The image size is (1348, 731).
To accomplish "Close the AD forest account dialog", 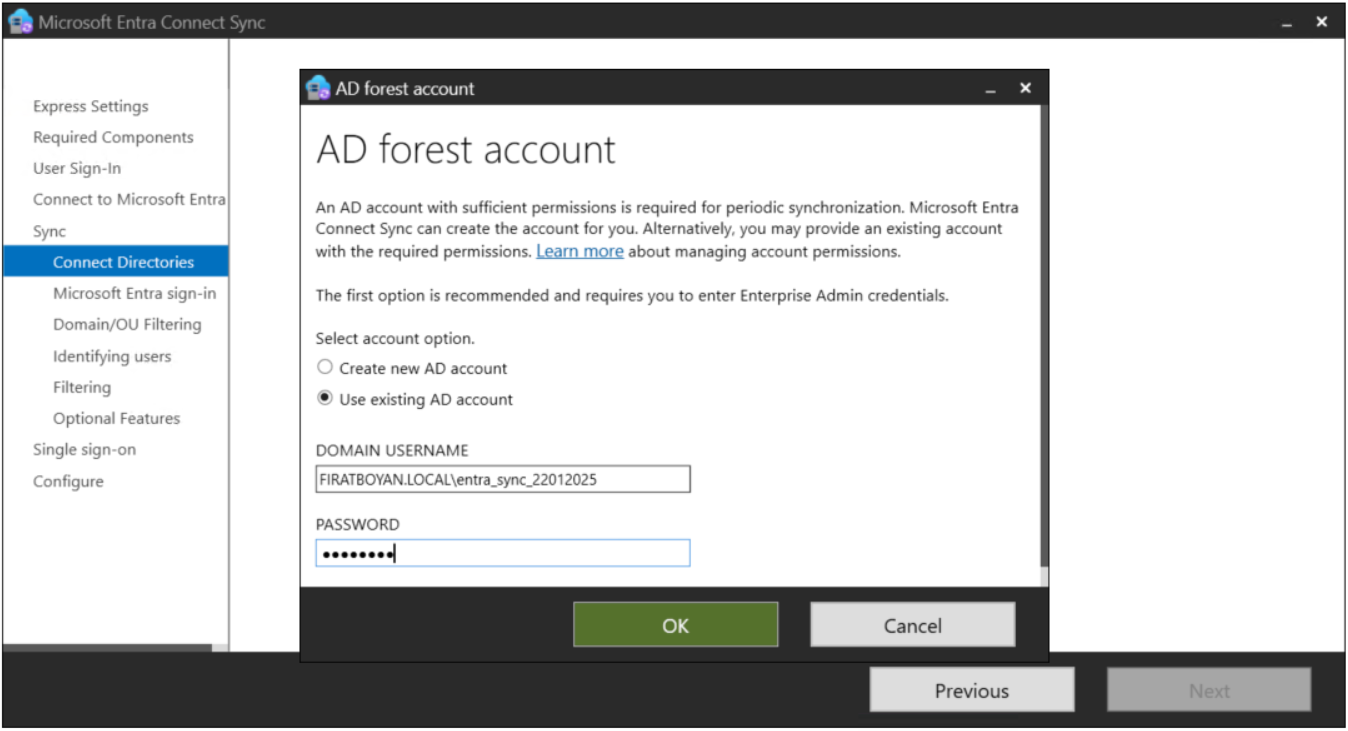I will [x=1025, y=88].
